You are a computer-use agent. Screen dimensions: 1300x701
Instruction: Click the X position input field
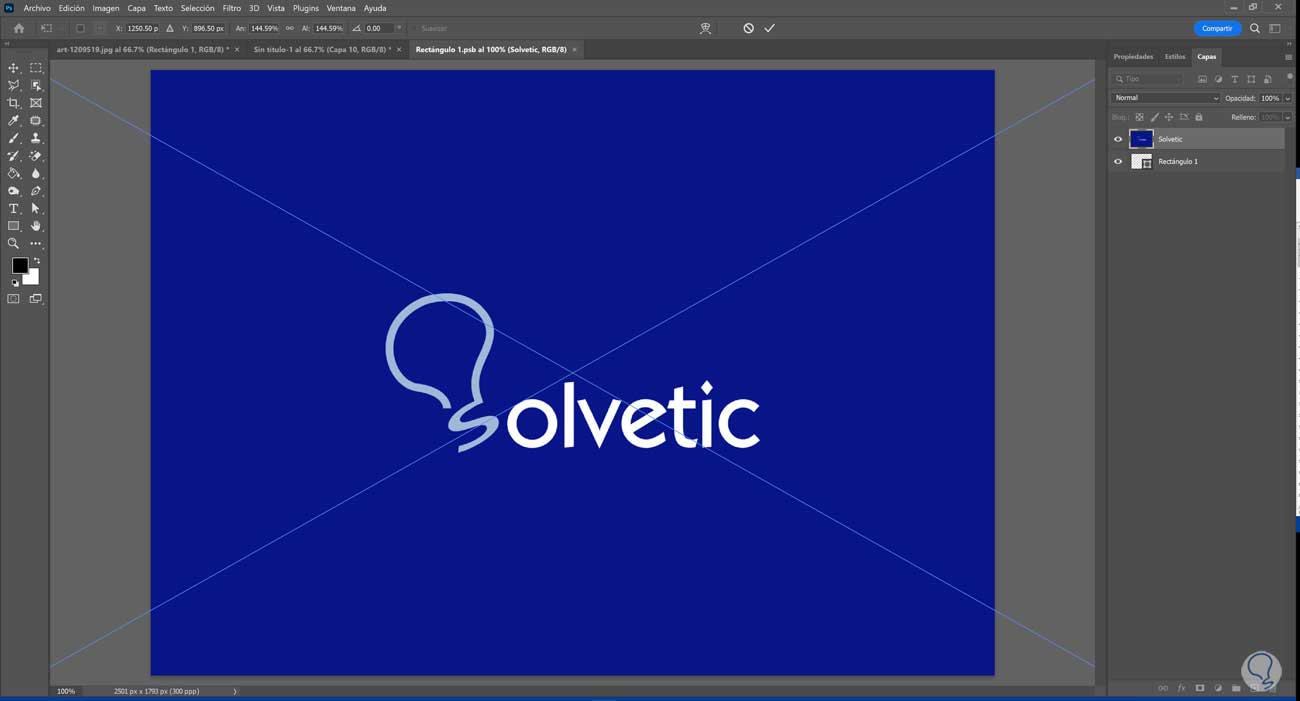point(142,28)
